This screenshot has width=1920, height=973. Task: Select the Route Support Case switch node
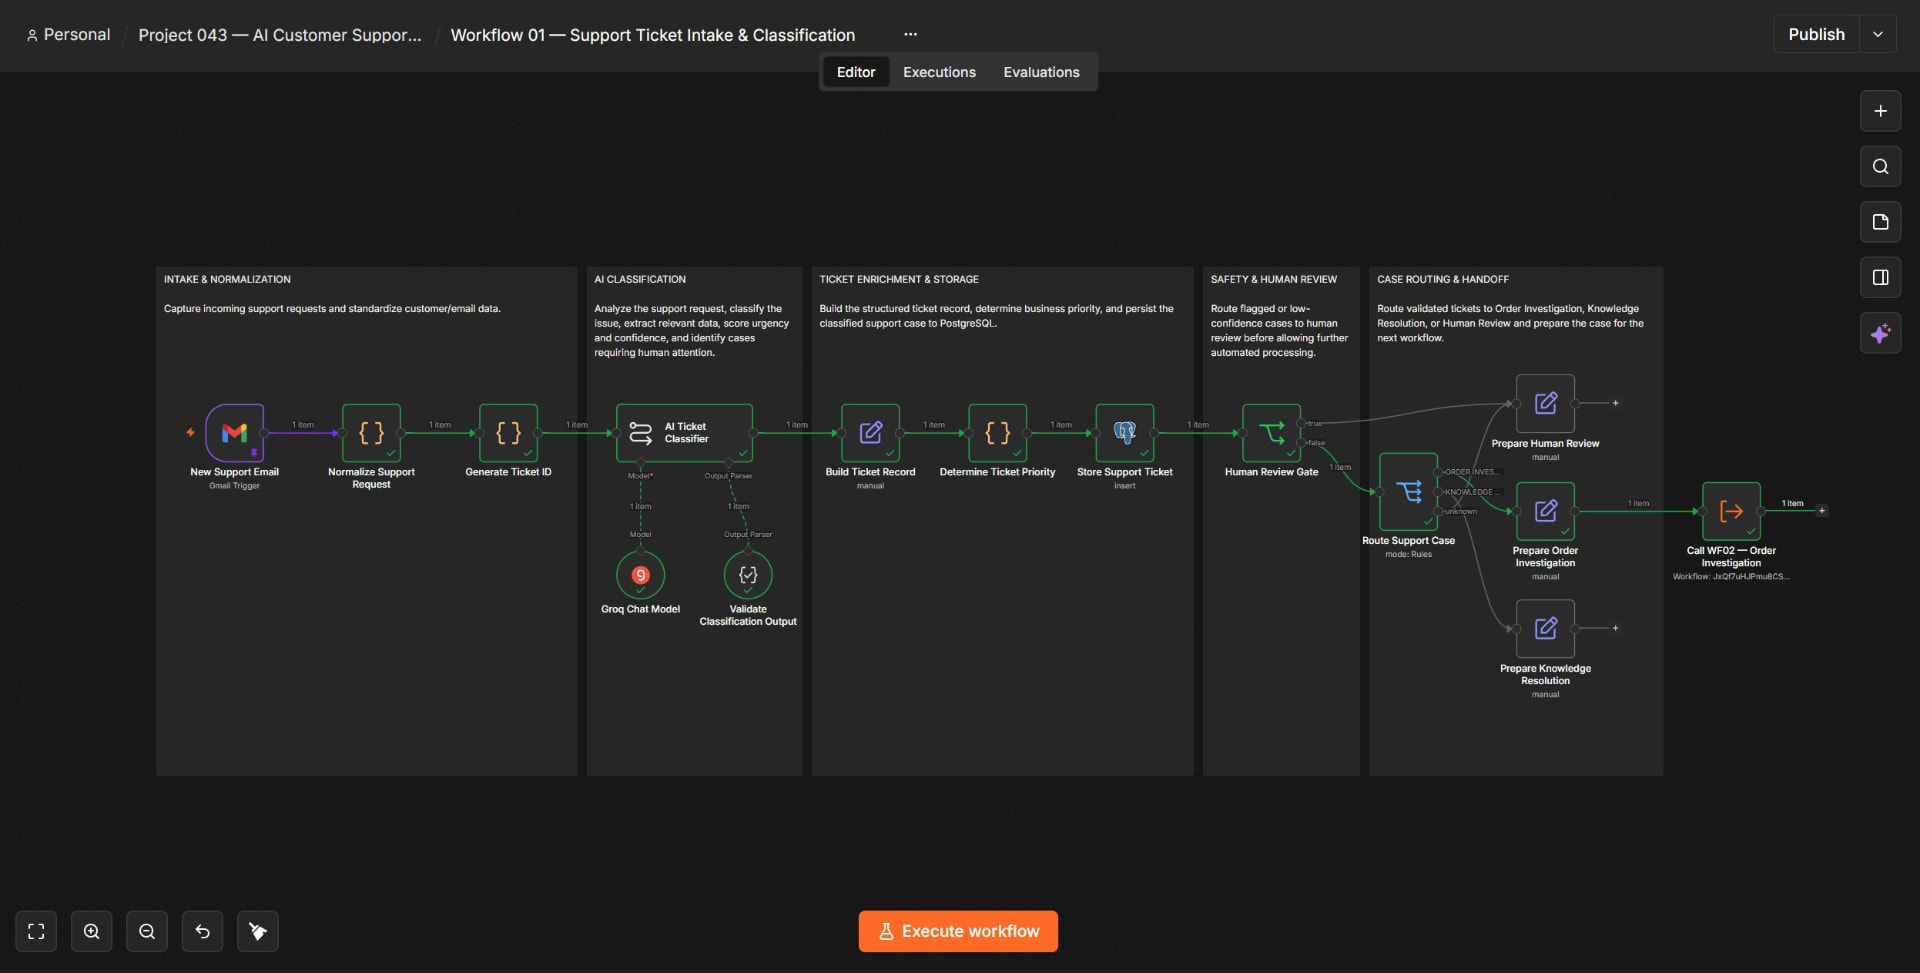[x=1409, y=492]
